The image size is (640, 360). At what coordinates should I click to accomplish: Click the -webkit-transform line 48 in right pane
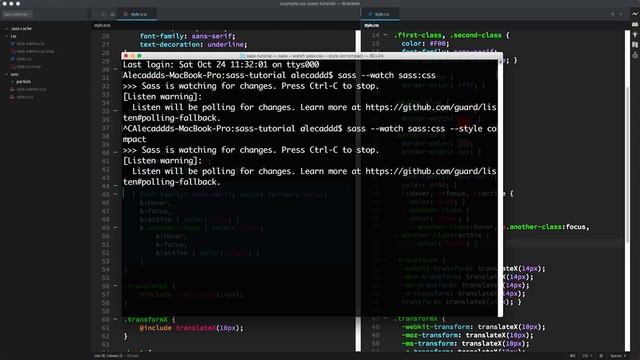coord(473,327)
